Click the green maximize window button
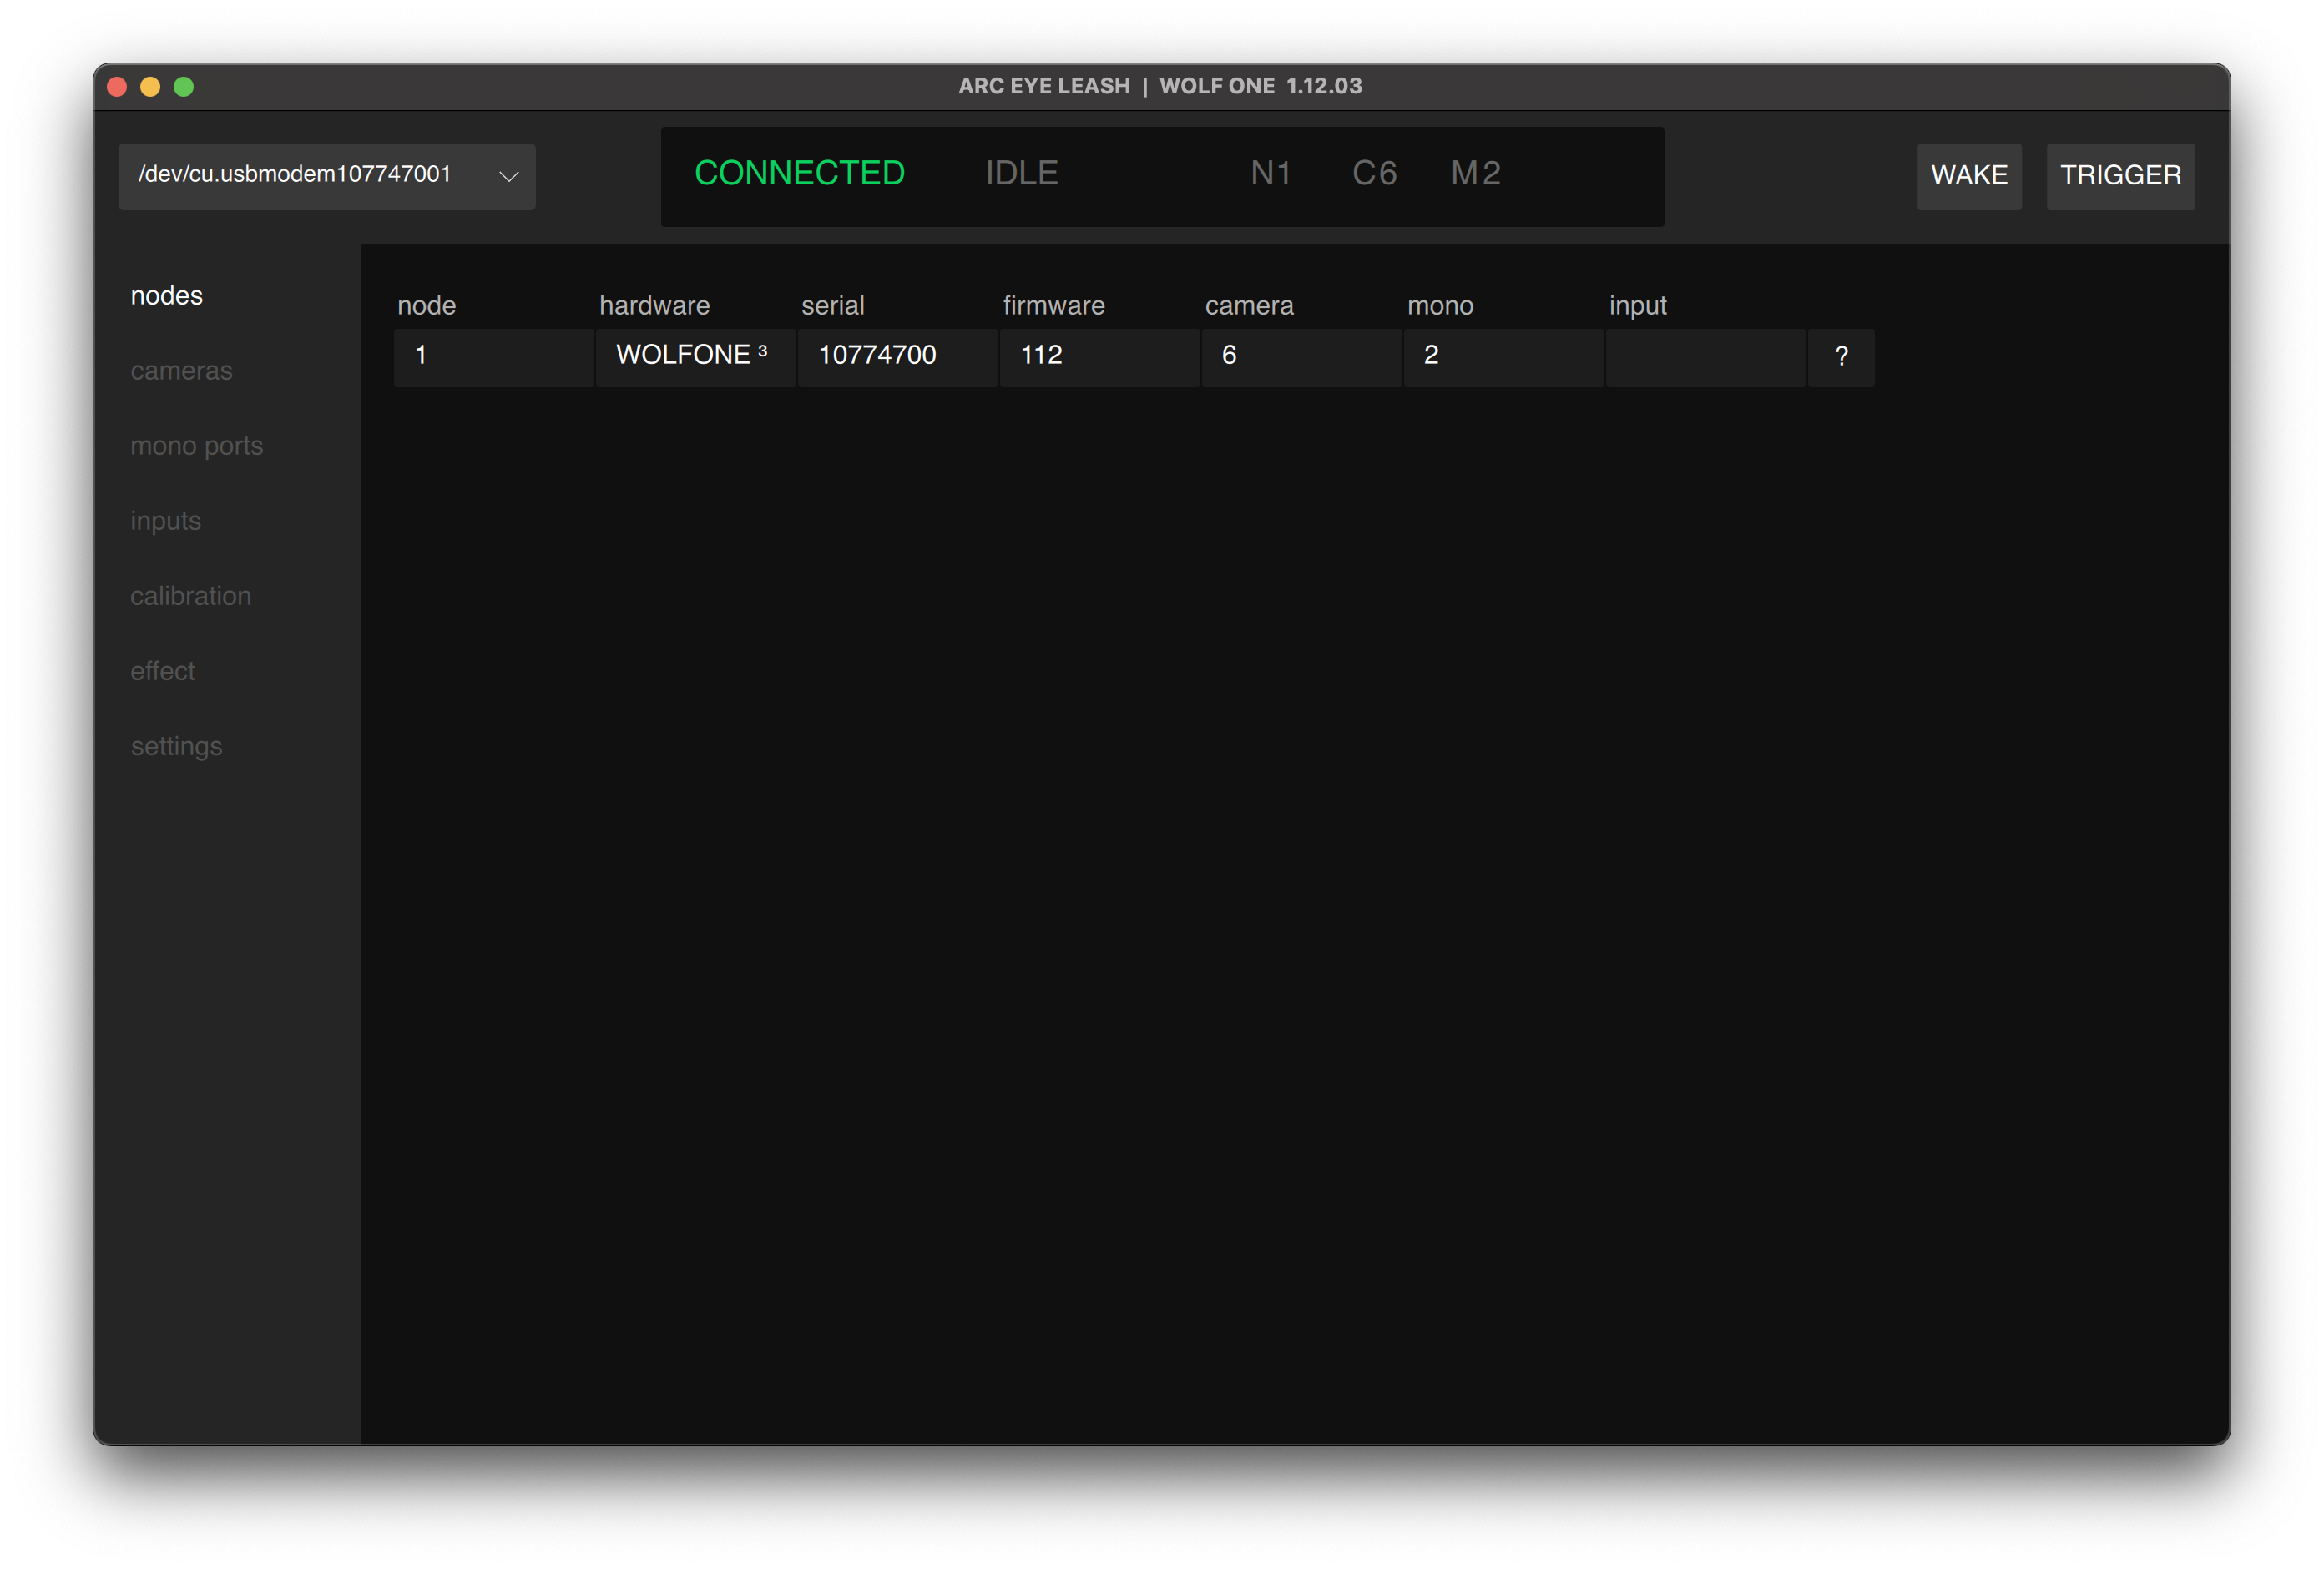 pos(184,87)
